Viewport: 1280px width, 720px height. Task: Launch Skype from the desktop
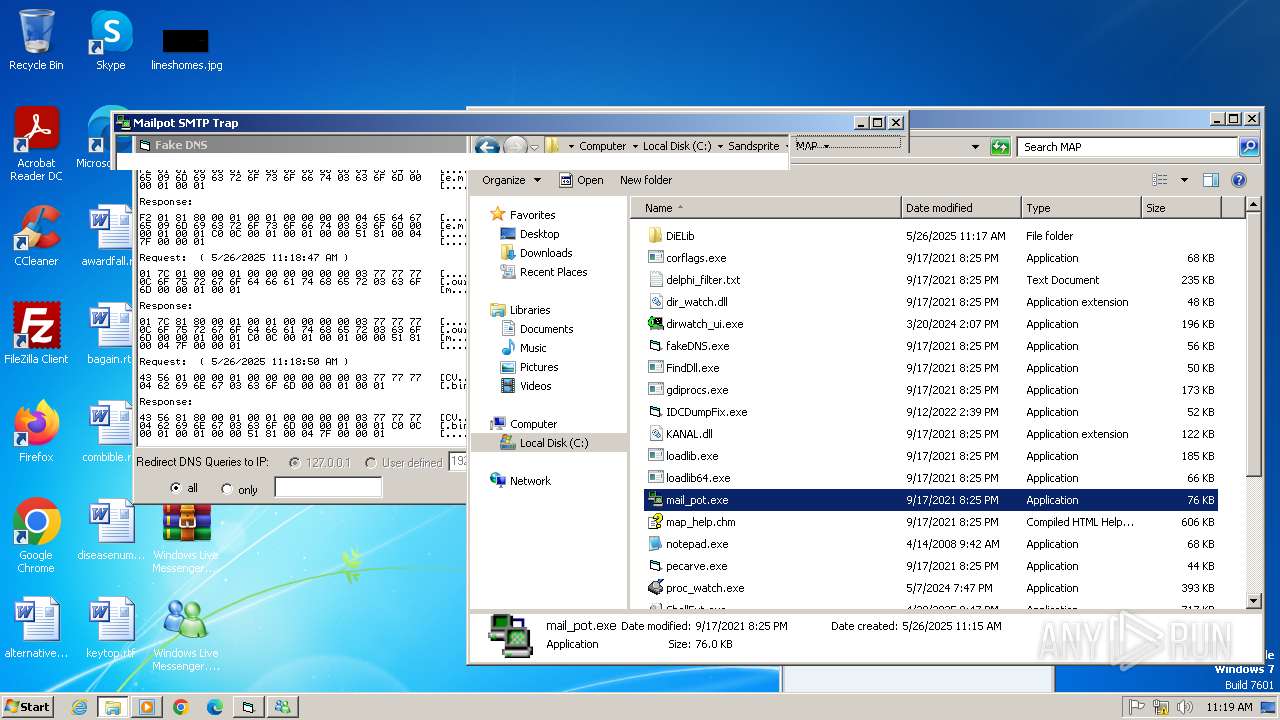pyautogui.click(x=110, y=40)
